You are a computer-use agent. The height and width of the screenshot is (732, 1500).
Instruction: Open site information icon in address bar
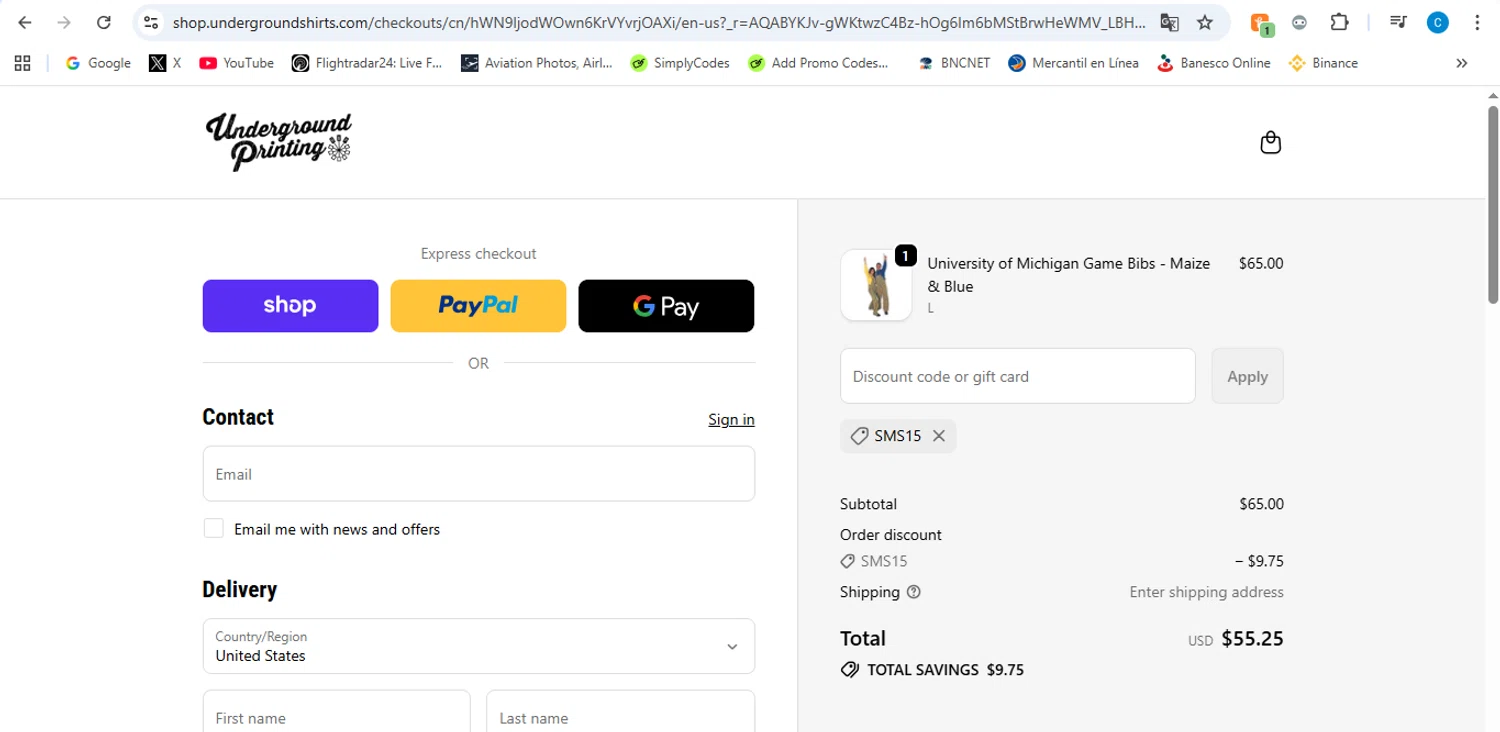point(151,22)
